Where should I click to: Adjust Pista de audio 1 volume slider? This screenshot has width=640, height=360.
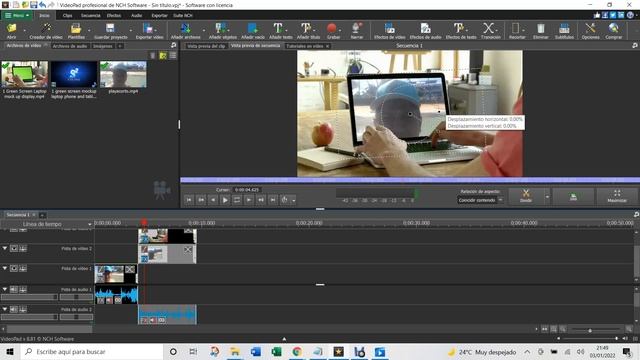(29, 297)
